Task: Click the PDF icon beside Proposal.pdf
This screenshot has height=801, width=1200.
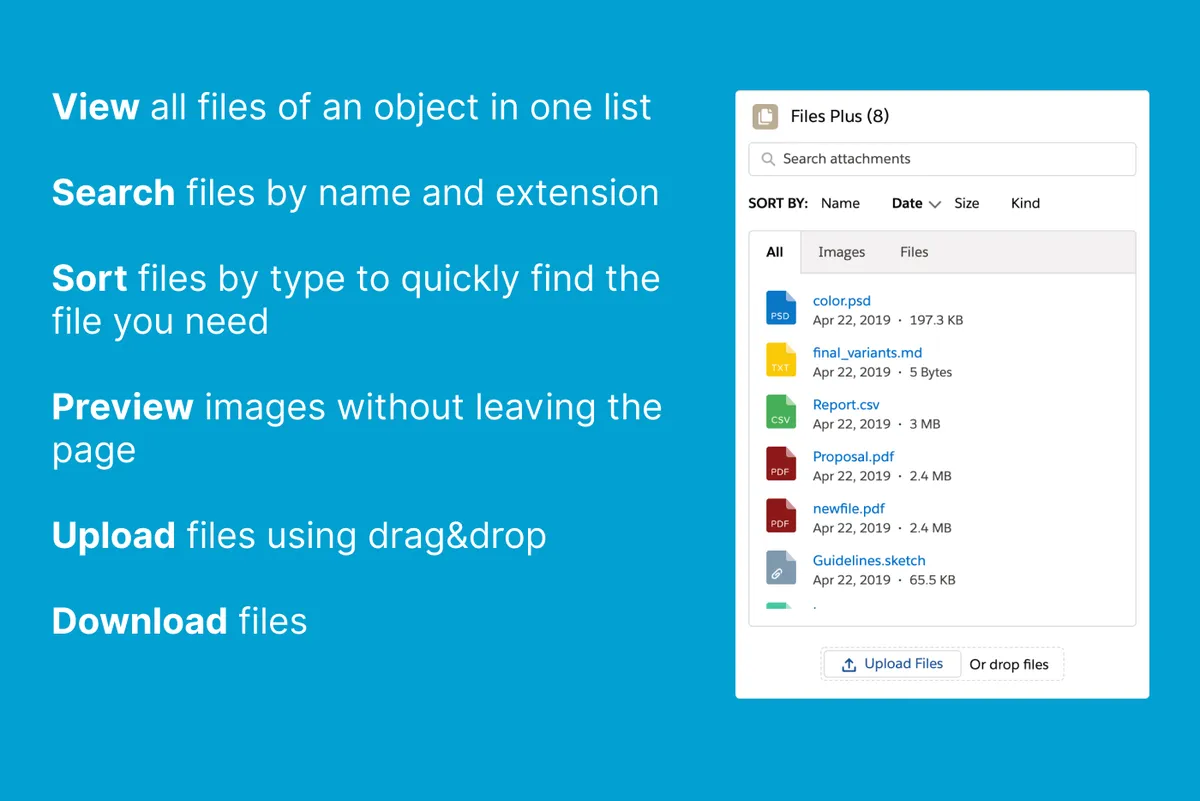Action: click(781, 464)
